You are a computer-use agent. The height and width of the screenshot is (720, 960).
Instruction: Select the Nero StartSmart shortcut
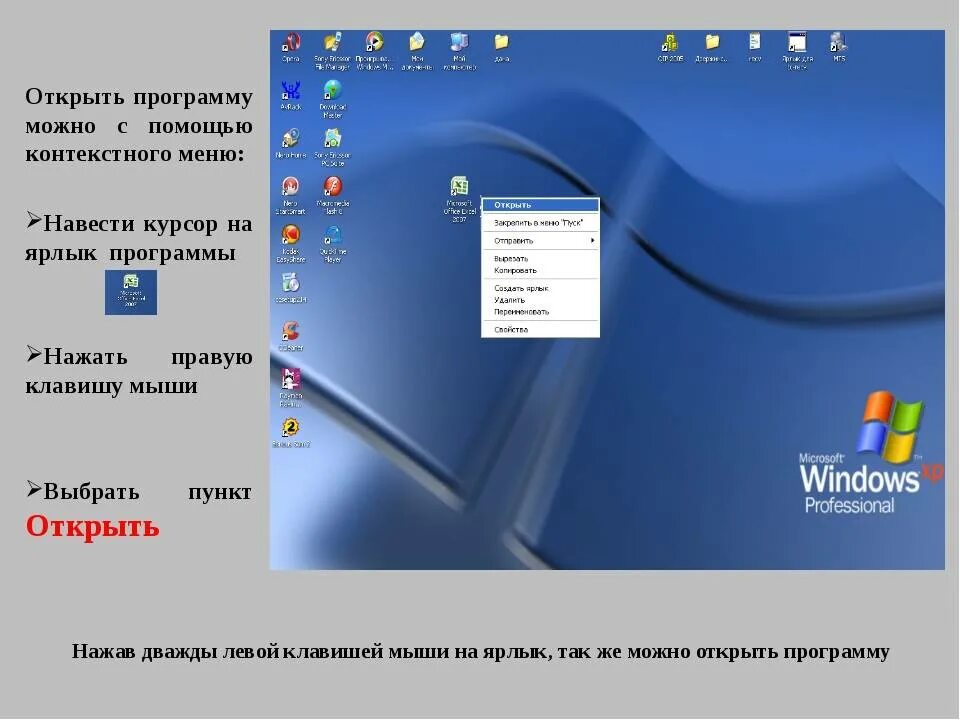[x=291, y=195]
